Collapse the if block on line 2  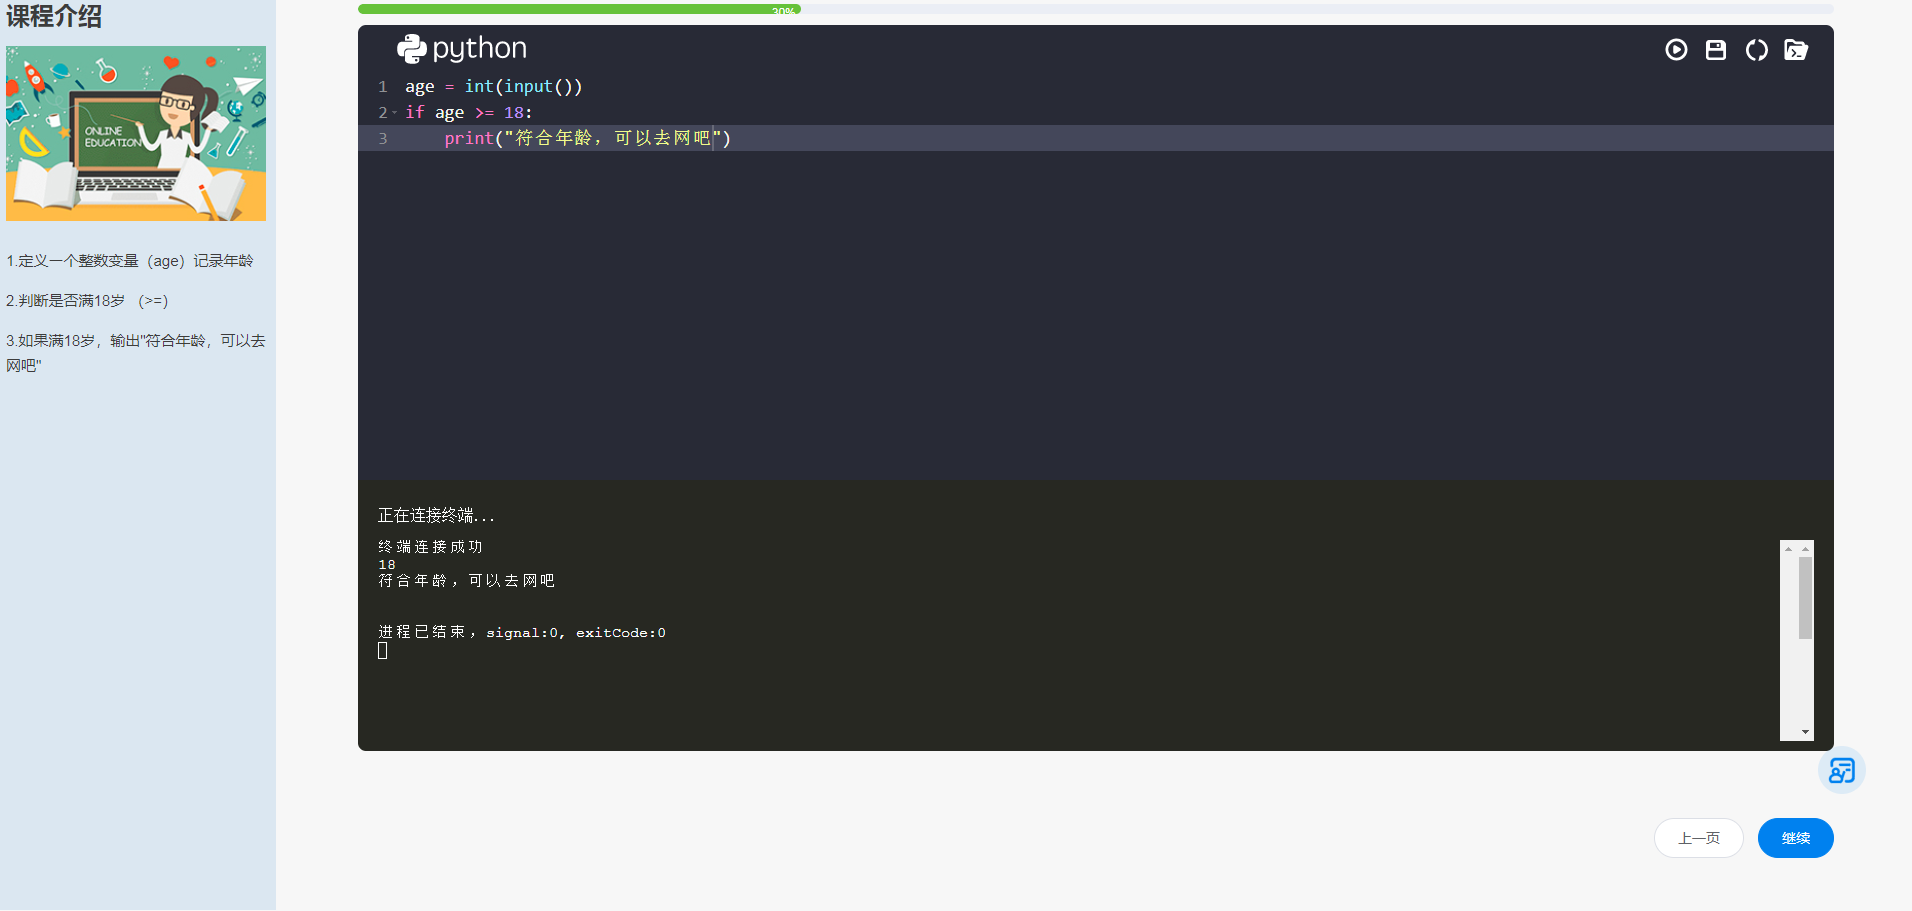(395, 112)
